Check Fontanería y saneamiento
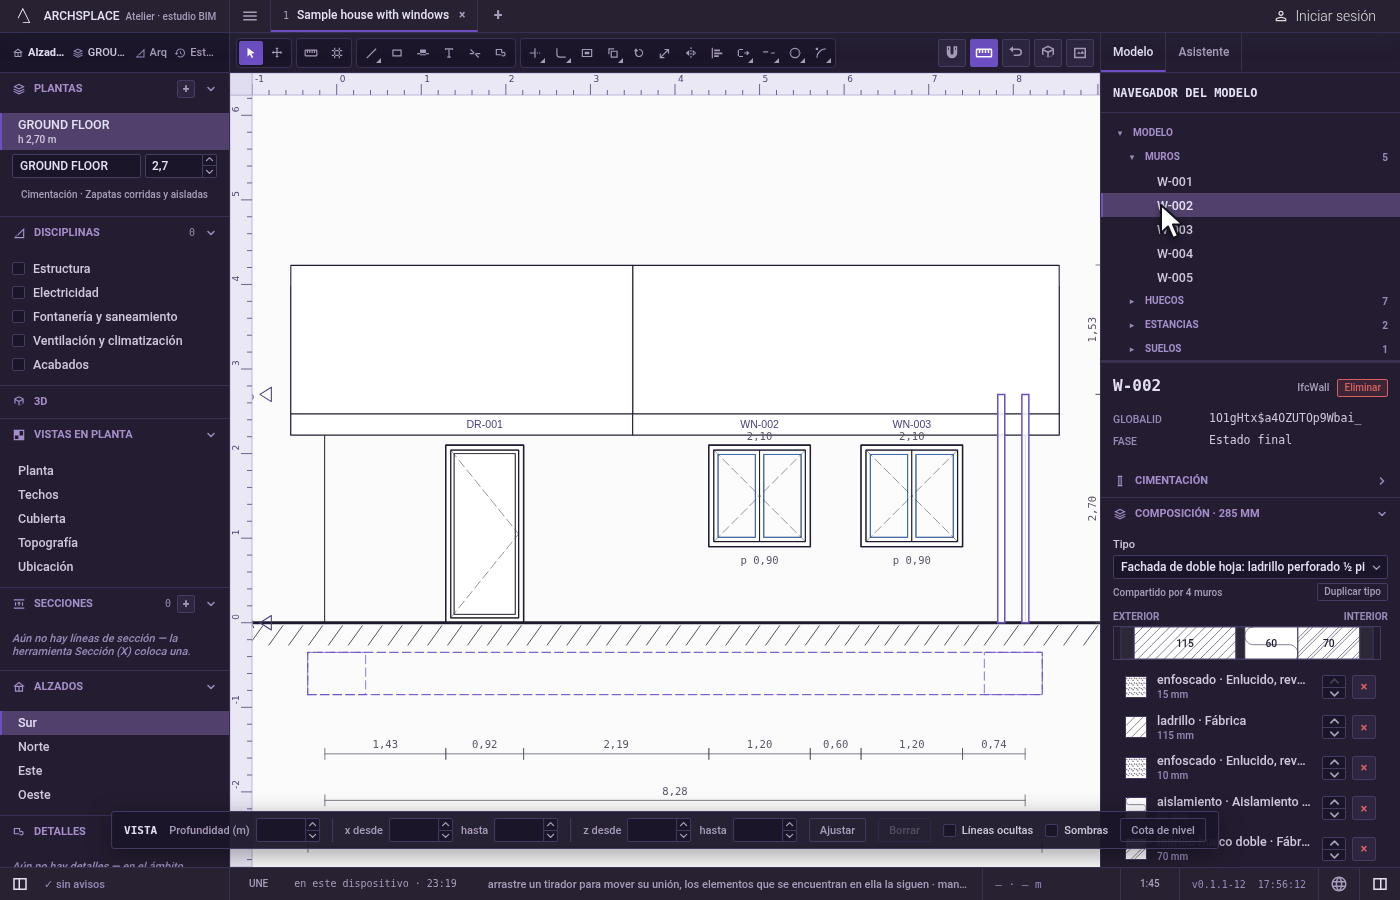This screenshot has height=900, width=1400. (18, 317)
